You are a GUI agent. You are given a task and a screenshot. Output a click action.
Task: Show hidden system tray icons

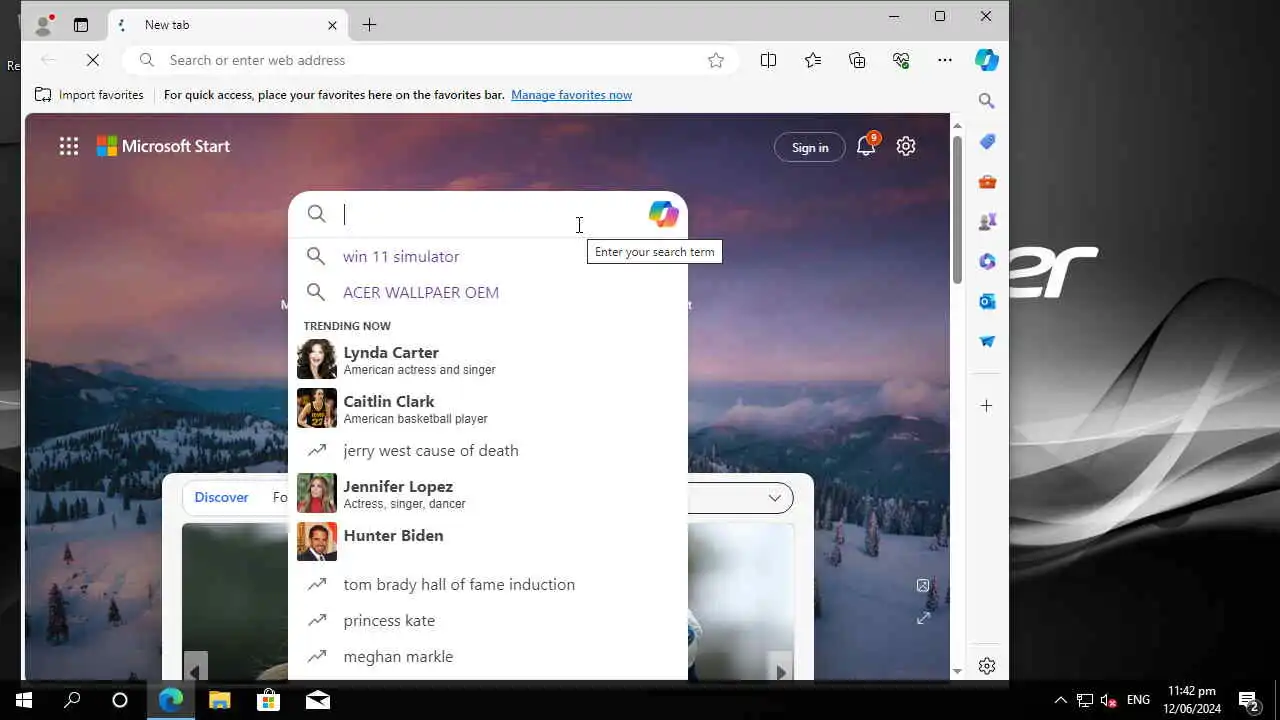point(1060,700)
